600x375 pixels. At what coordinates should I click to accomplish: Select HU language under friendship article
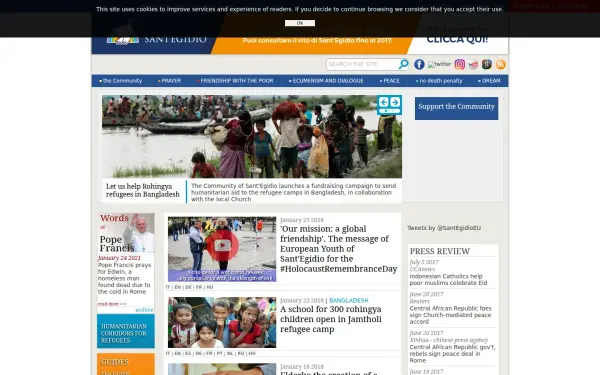point(210,287)
